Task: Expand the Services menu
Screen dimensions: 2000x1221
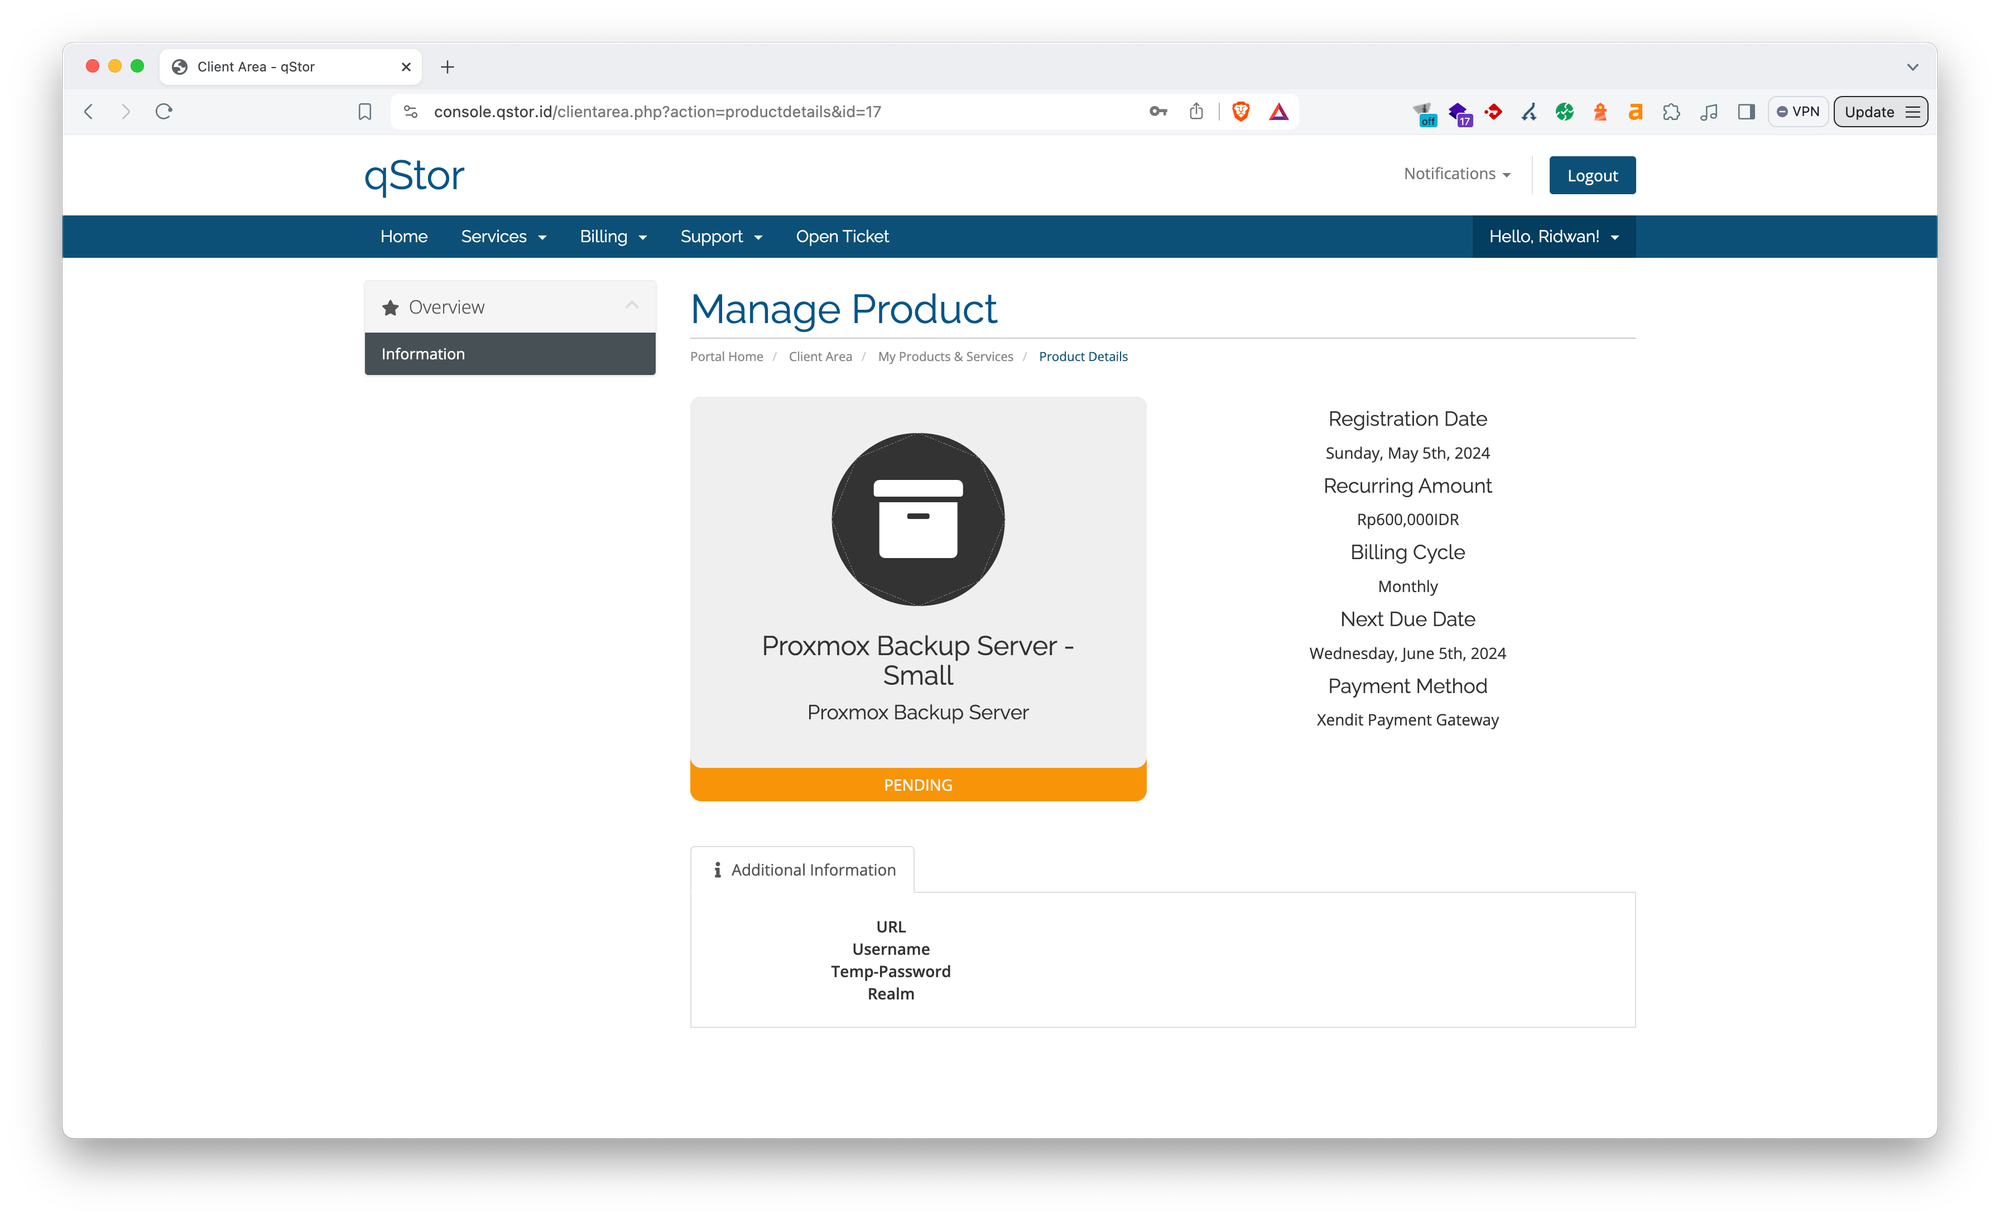Action: tap(503, 236)
